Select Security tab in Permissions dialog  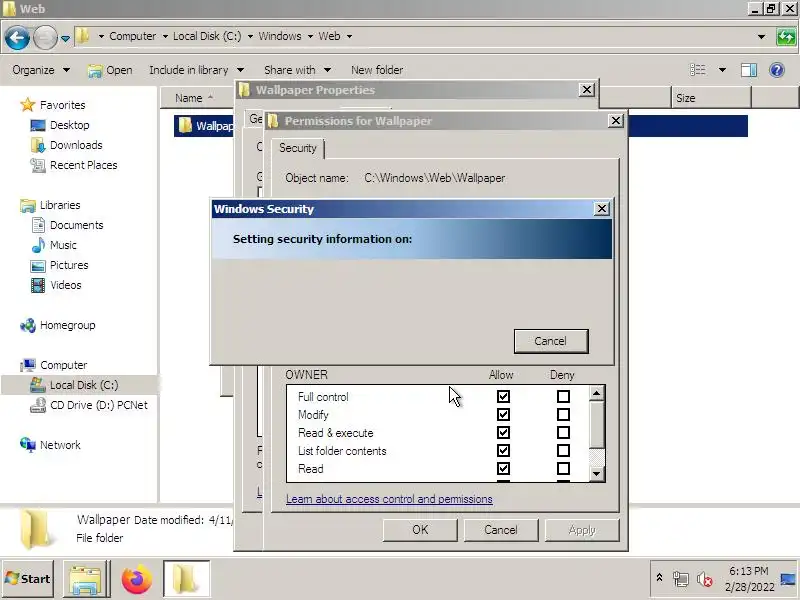point(297,148)
